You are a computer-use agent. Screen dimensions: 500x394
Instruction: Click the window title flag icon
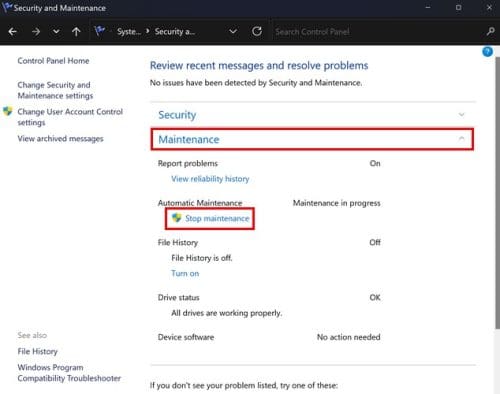pos(7,7)
